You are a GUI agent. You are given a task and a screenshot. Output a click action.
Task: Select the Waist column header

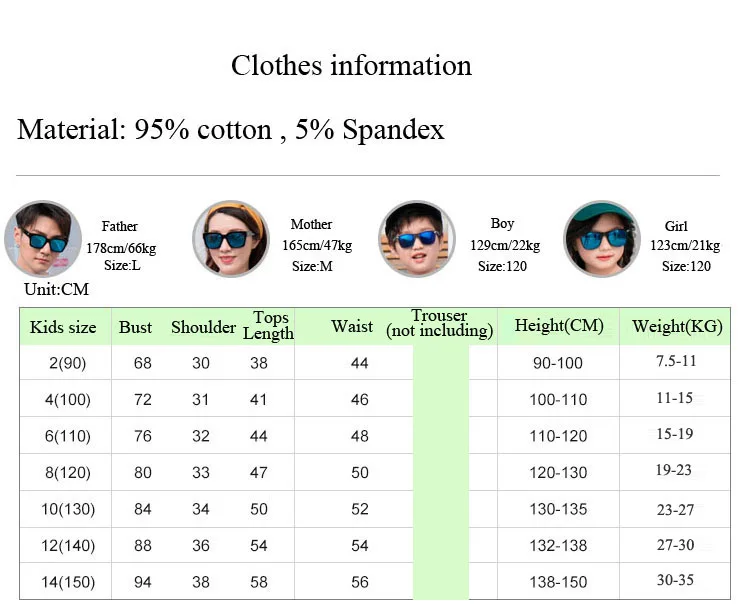pos(352,326)
